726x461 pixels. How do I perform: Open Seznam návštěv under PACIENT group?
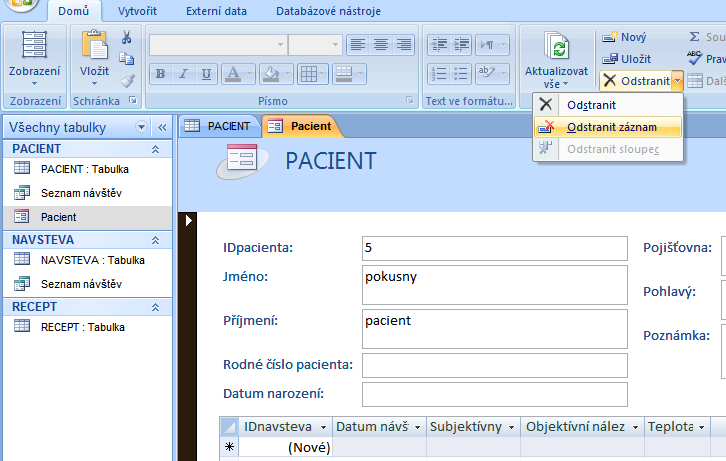coord(88,193)
